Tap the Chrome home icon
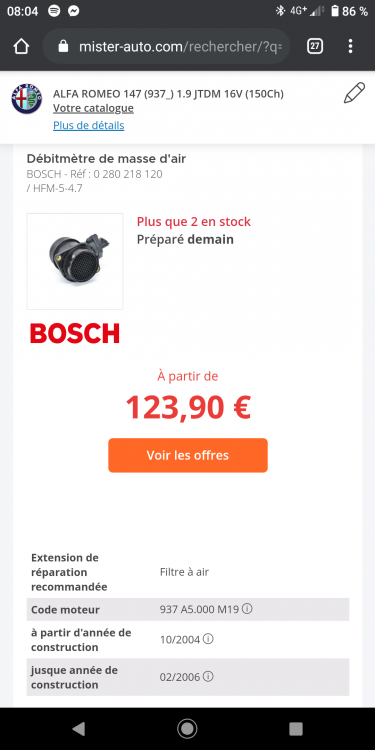 [x=22, y=46]
